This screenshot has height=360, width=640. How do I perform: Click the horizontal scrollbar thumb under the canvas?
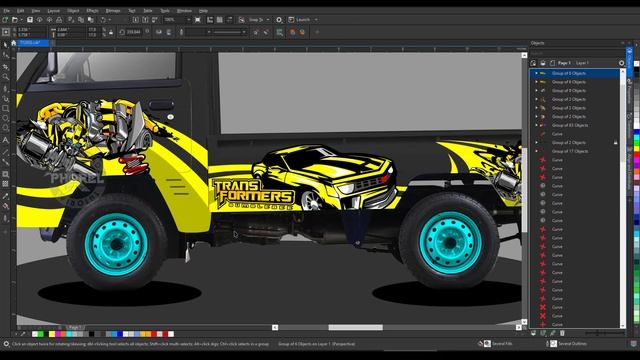click(356, 327)
